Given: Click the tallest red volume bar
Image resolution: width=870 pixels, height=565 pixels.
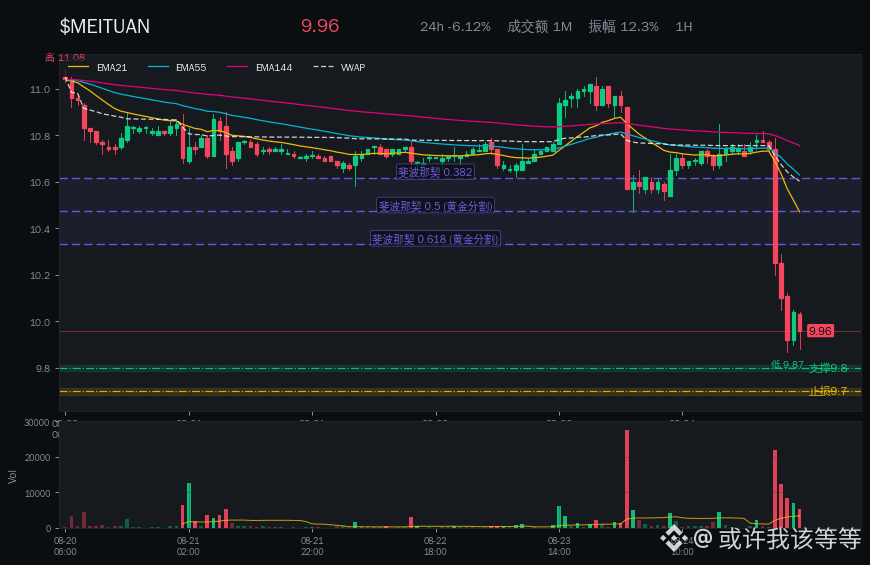Looking at the screenshot, I should tap(627, 479).
